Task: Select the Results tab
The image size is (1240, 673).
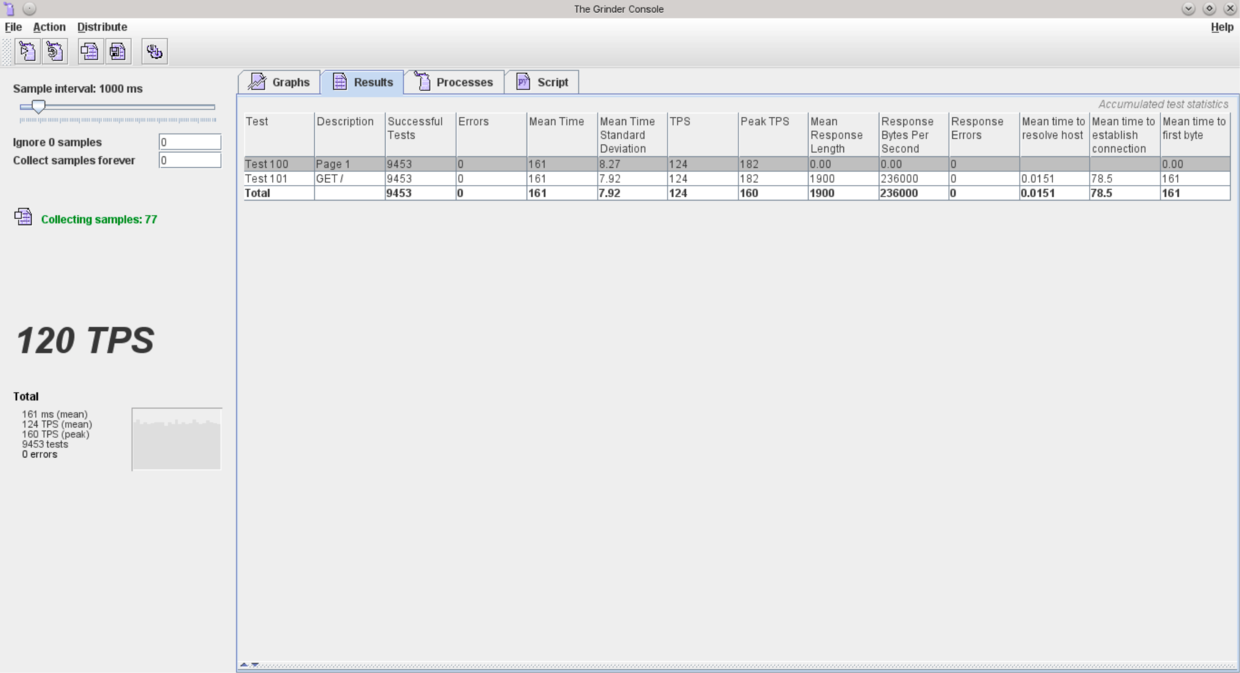Action: [362, 82]
